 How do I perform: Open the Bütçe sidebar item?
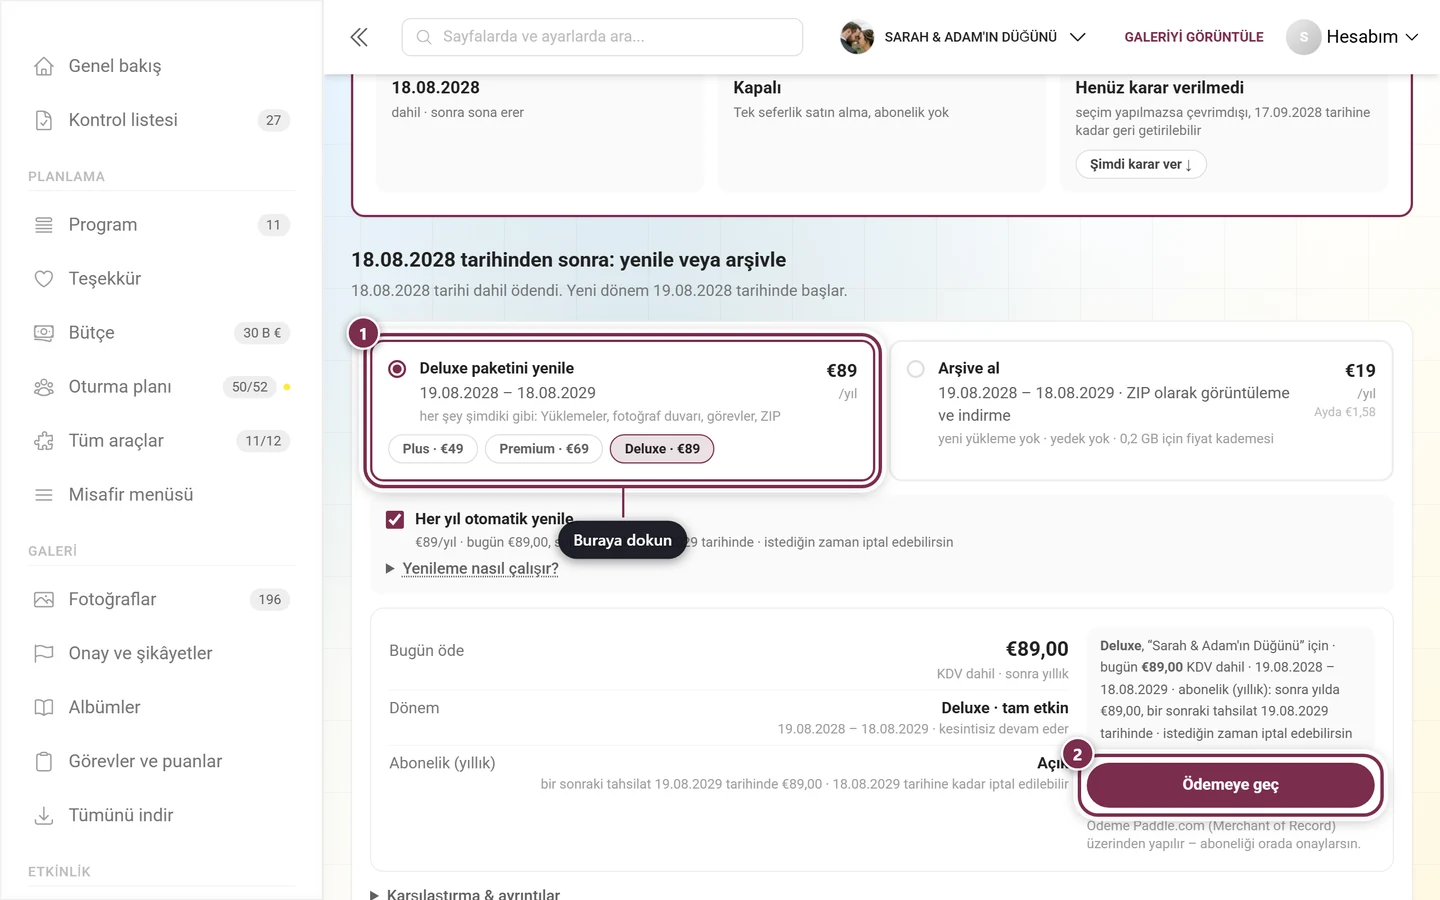tap(160, 333)
